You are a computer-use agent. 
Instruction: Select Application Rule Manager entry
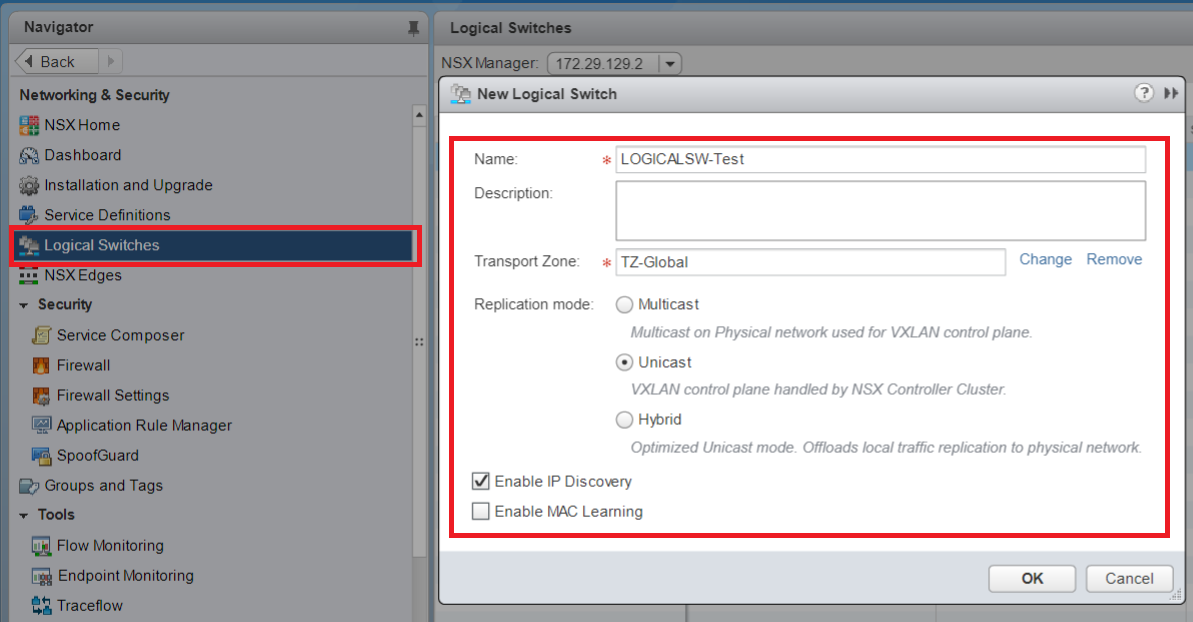pos(145,426)
